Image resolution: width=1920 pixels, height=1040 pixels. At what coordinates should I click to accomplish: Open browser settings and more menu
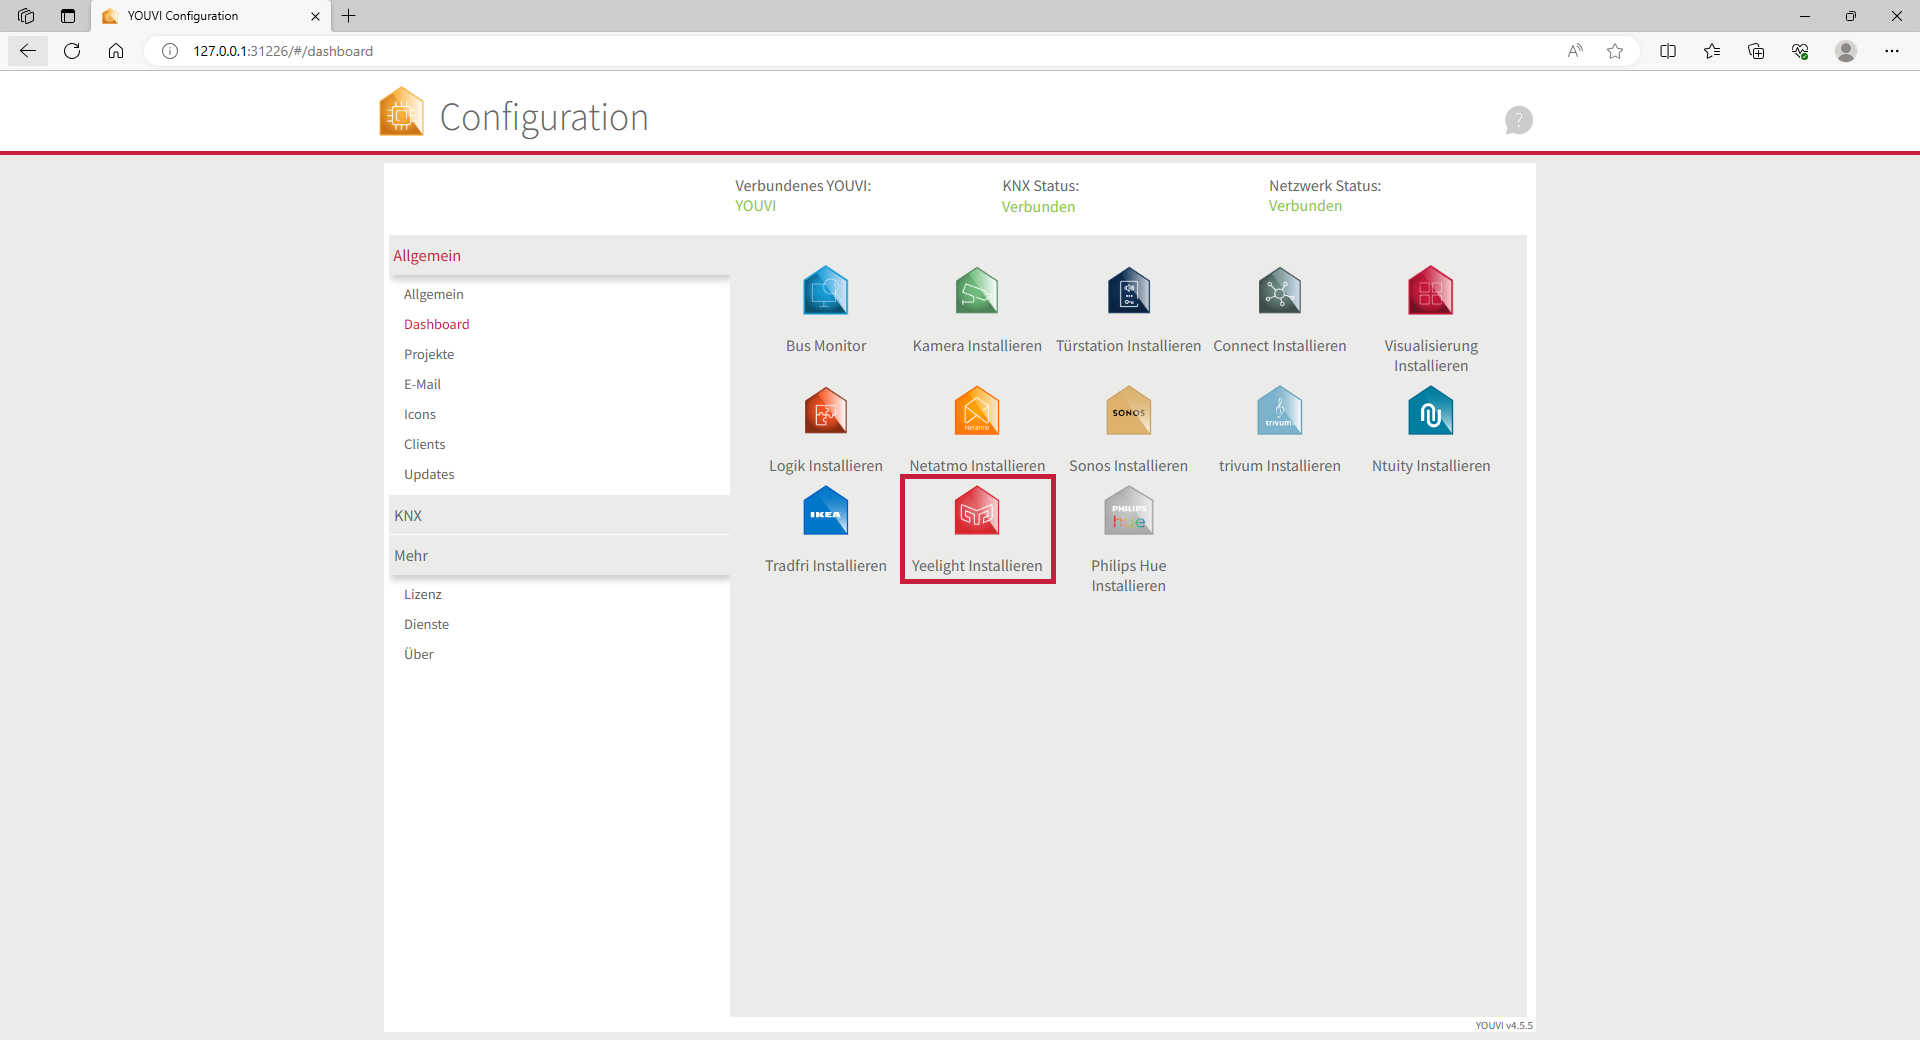click(x=1892, y=51)
